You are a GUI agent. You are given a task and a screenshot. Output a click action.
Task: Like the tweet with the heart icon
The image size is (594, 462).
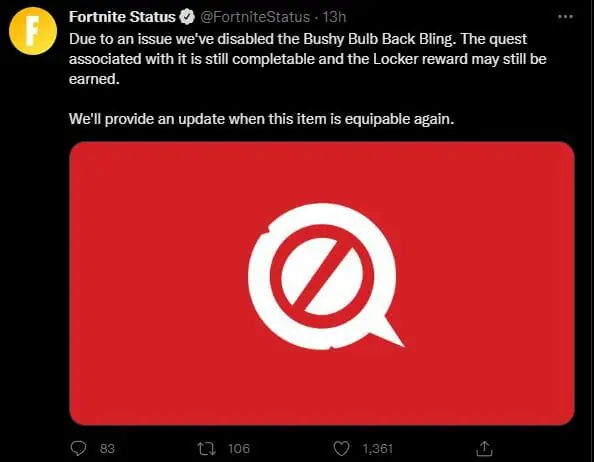[341, 449]
